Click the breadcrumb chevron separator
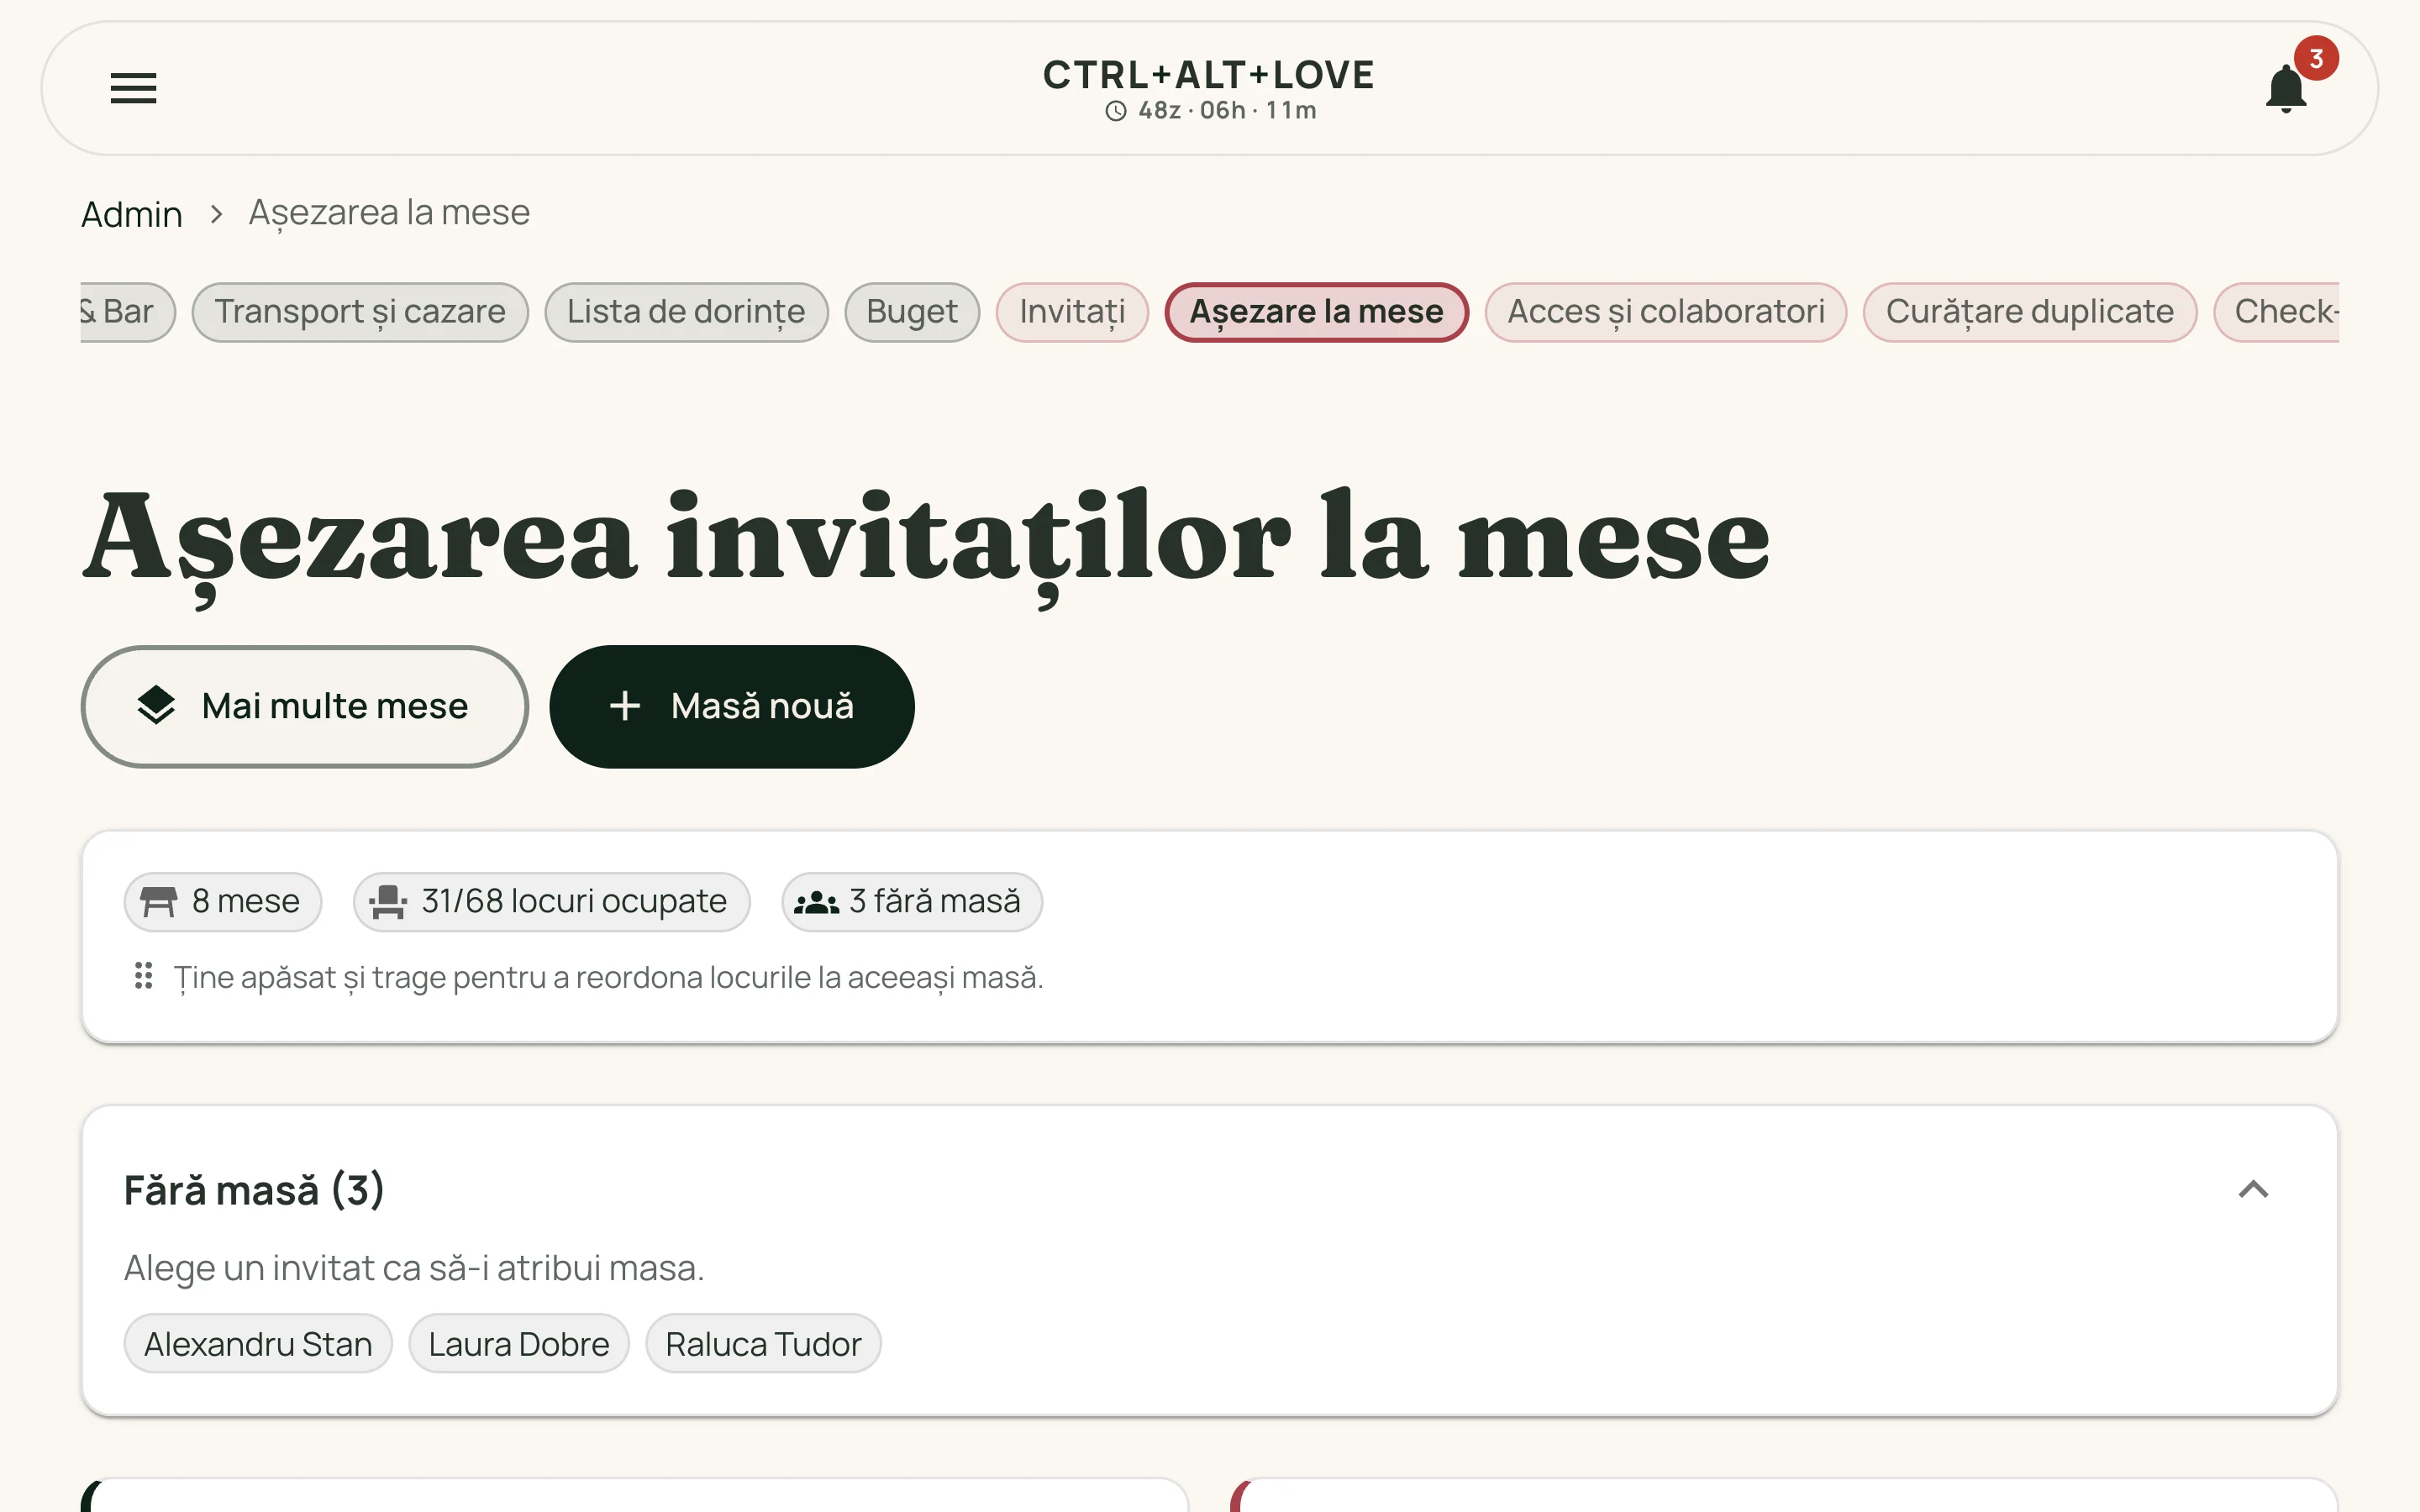2420x1512 pixels. [x=216, y=214]
